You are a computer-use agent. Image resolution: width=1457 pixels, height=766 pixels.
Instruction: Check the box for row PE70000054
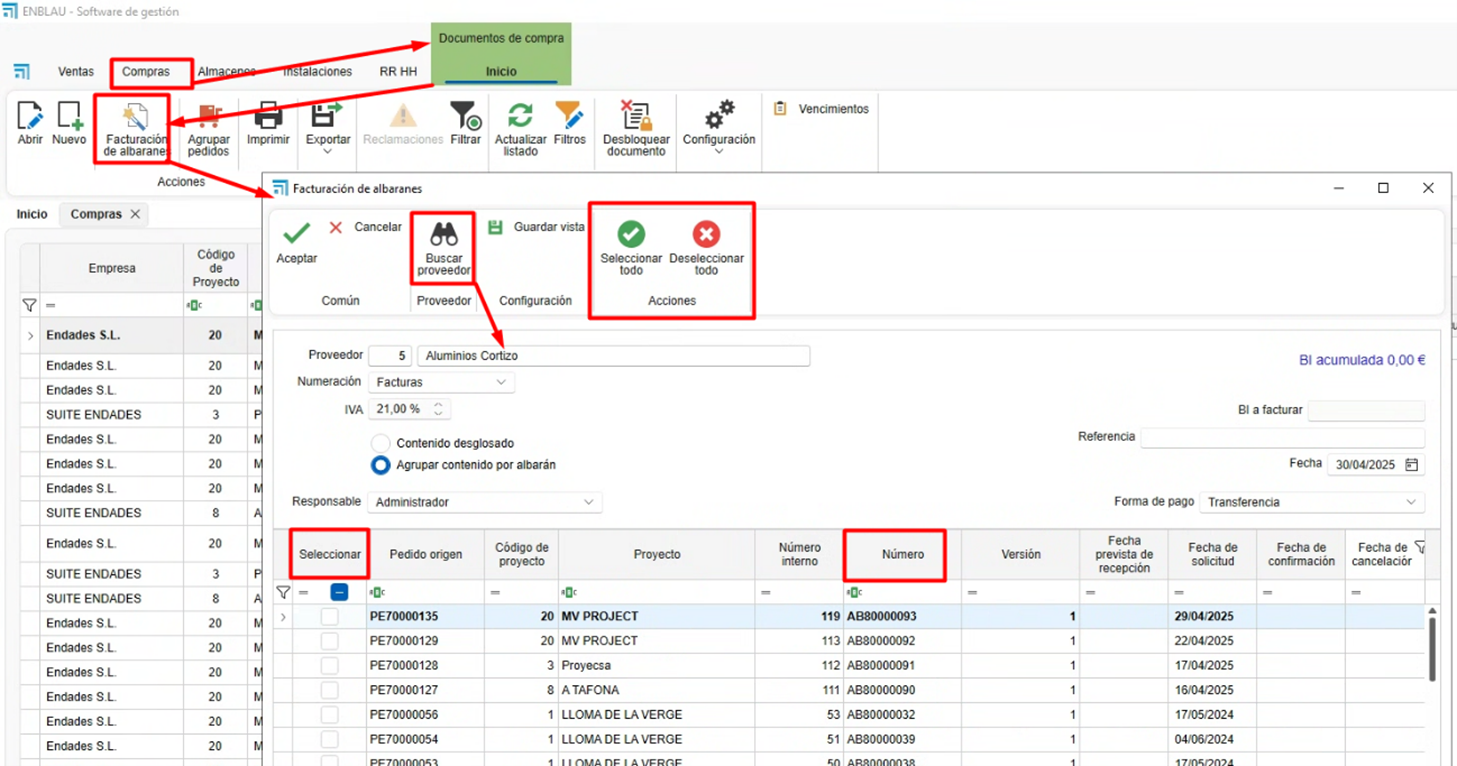click(x=329, y=739)
